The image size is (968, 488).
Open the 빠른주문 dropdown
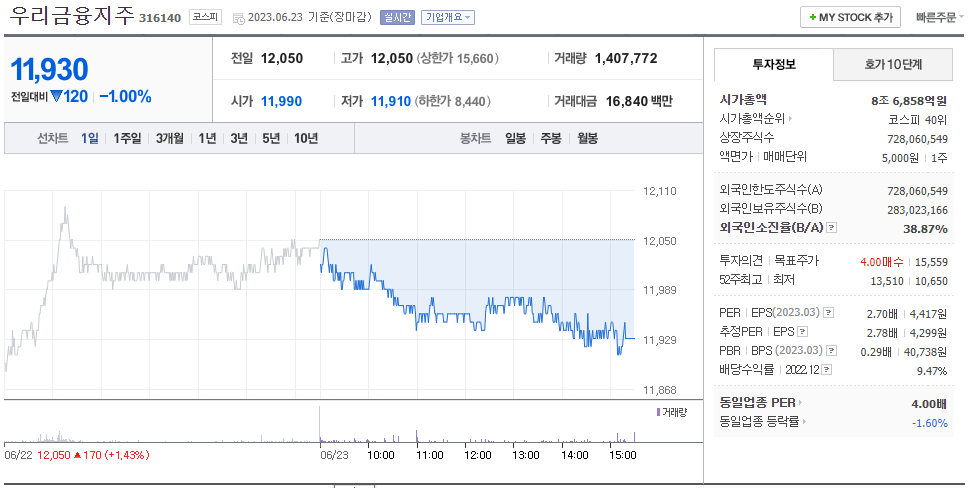[940, 17]
